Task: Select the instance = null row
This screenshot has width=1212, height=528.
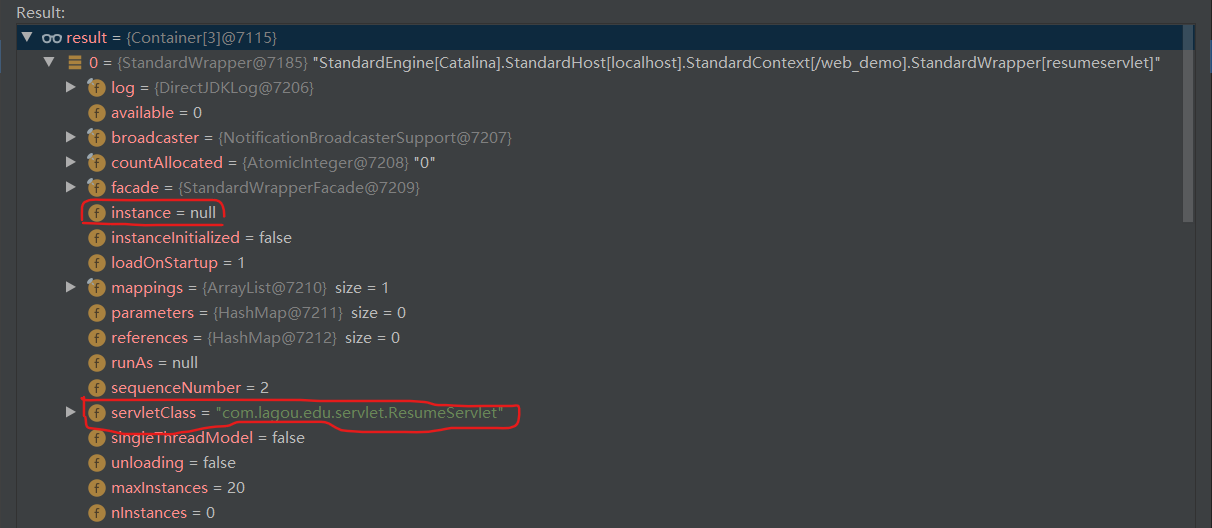Action: pos(598,213)
